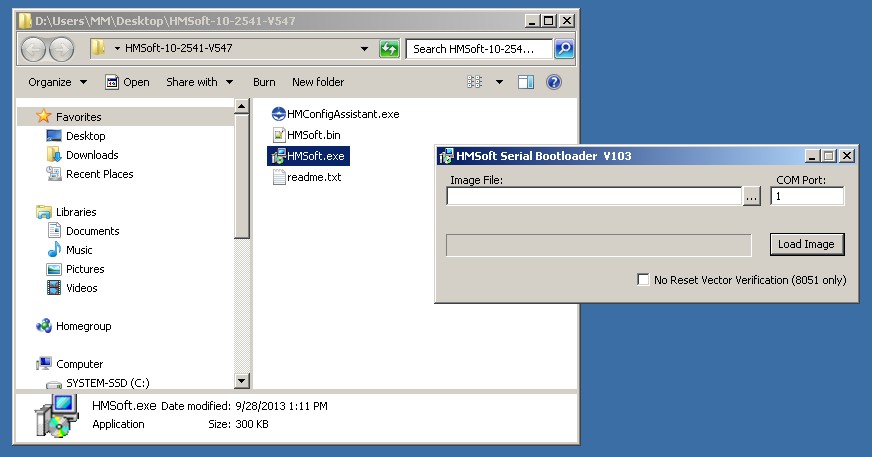This screenshot has height=457, width=872.
Task: Toggle the preview pane icon
Action: coord(526,82)
